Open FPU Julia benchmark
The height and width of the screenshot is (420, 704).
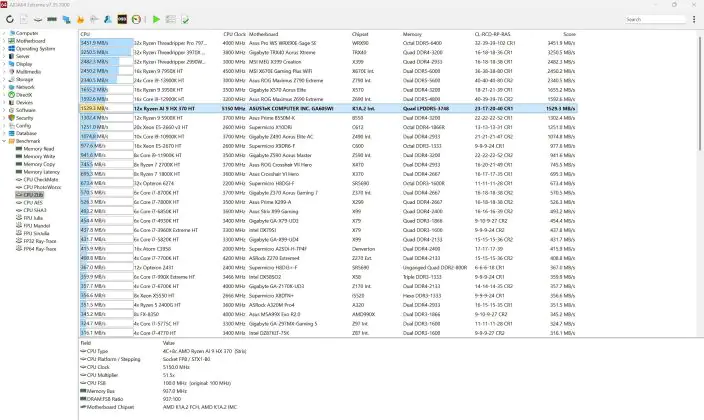(x=33, y=218)
